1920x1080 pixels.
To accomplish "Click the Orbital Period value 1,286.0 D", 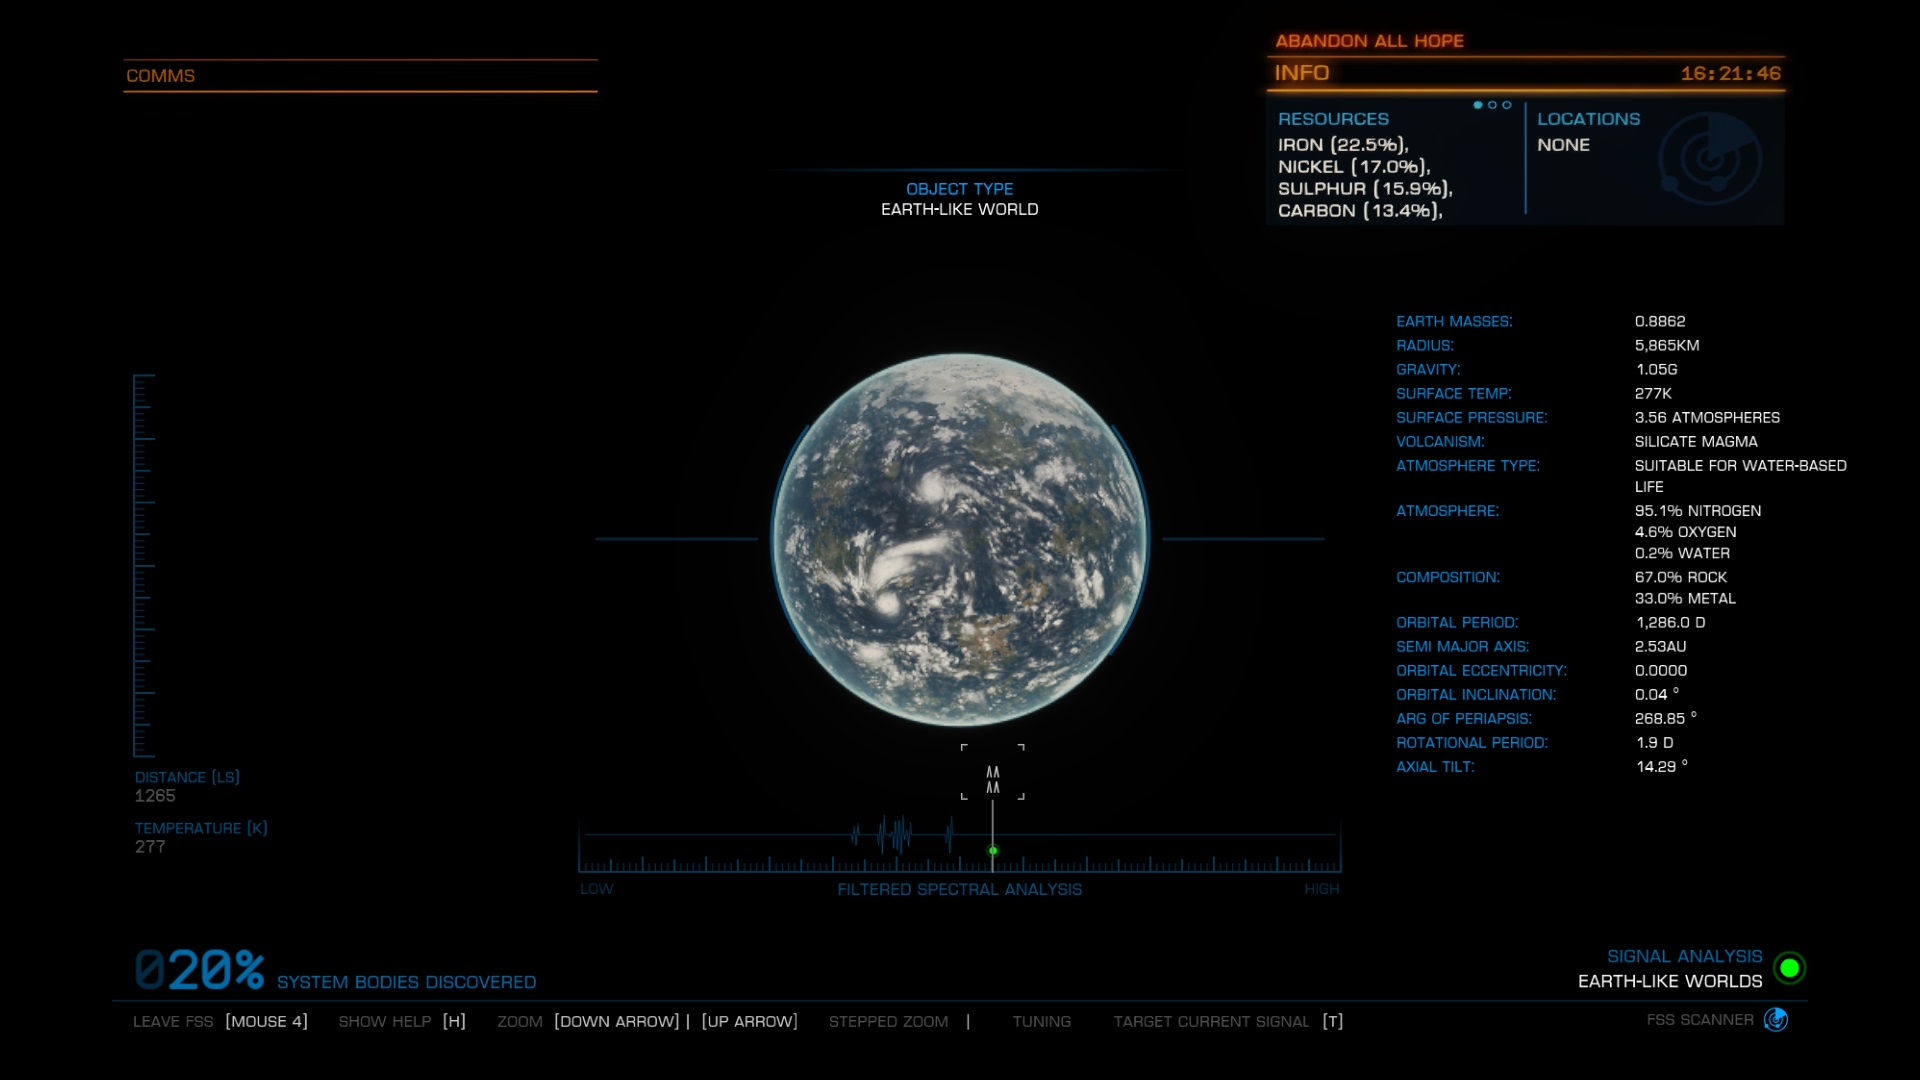I will [x=1670, y=622].
